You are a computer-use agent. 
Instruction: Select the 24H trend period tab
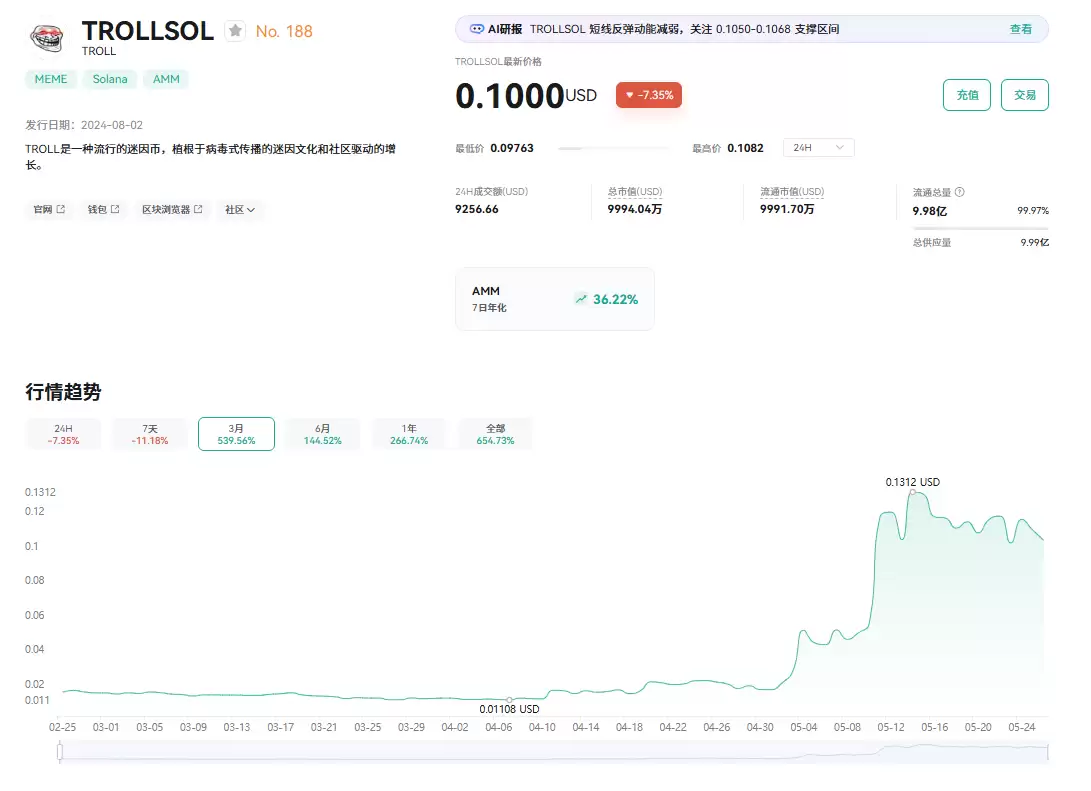(63, 434)
